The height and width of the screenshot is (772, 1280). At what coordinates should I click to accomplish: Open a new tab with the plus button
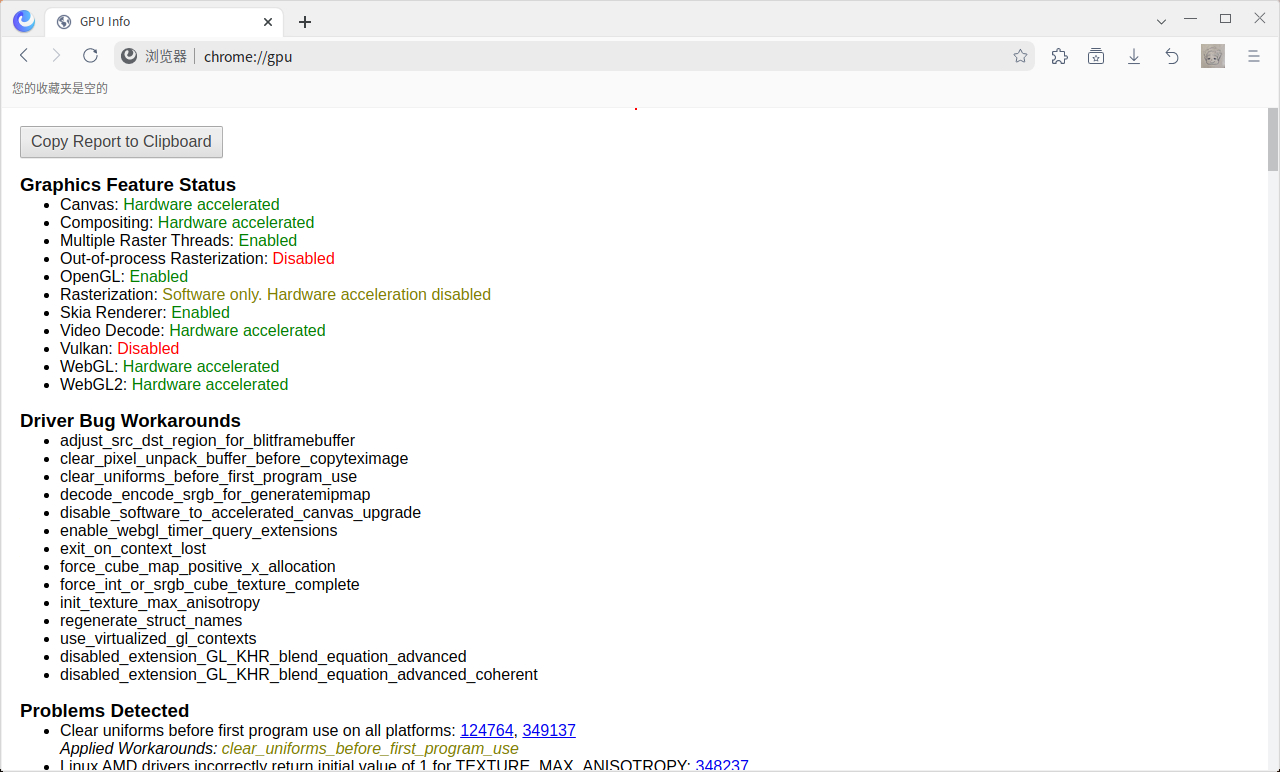coord(305,21)
